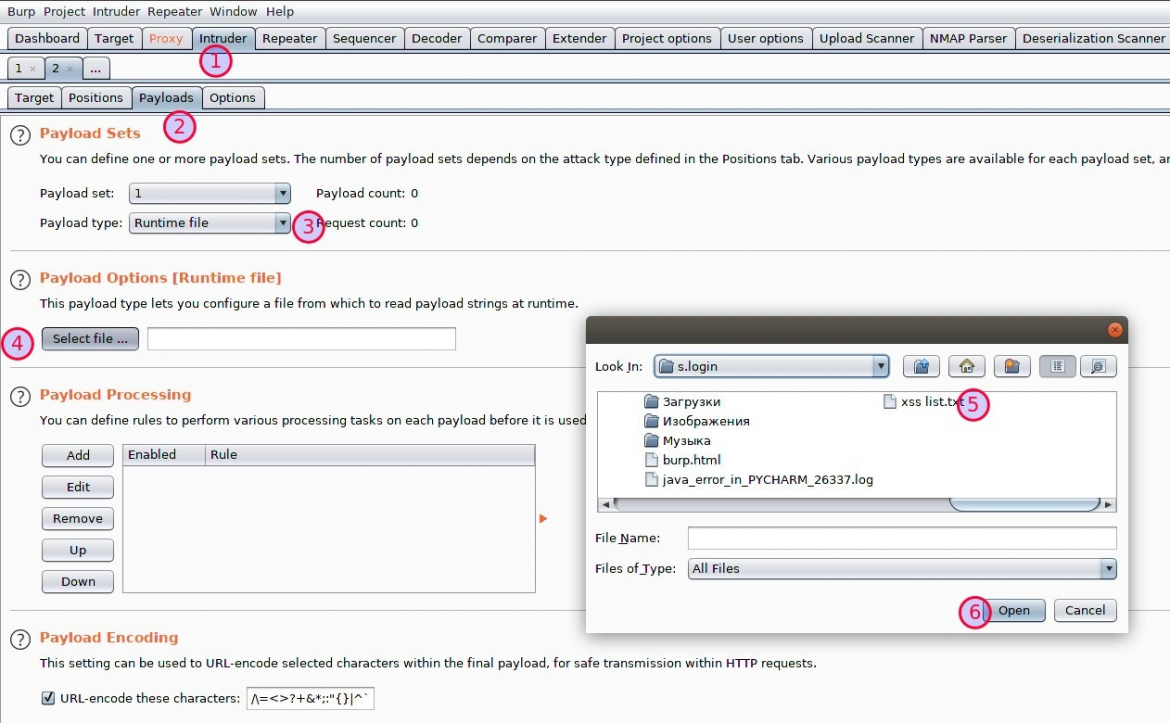This screenshot has height=723, width=1170.
Task: Switch to the Extender tab
Action: [579, 38]
